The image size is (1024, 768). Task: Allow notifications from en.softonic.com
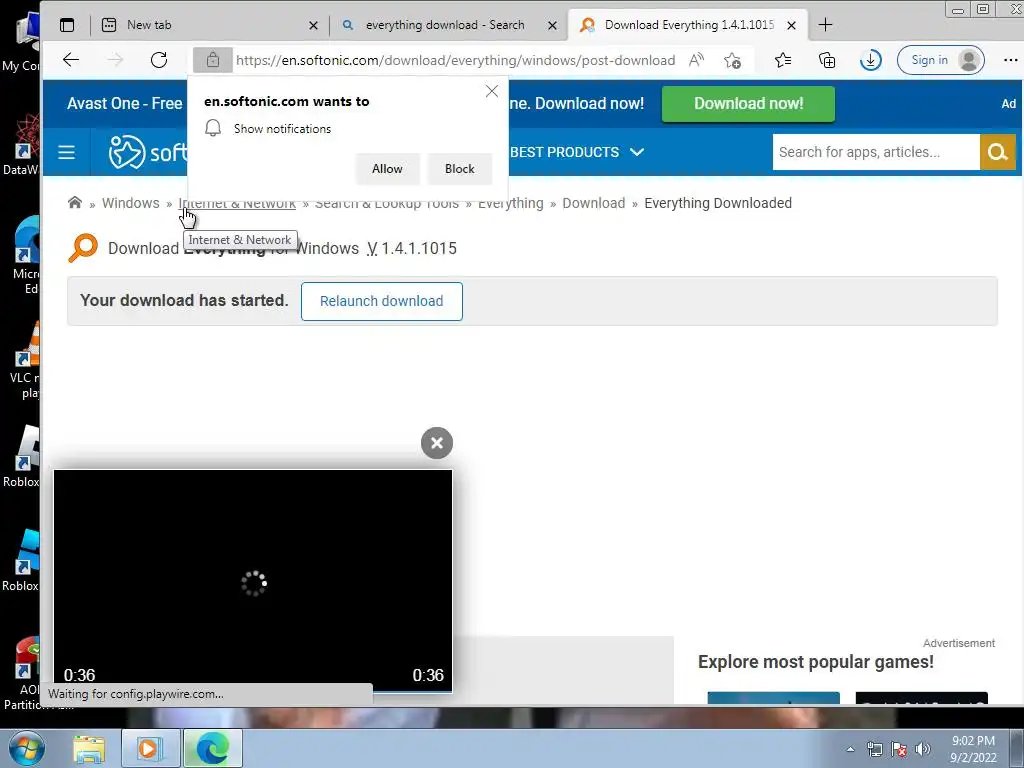[x=387, y=168]
